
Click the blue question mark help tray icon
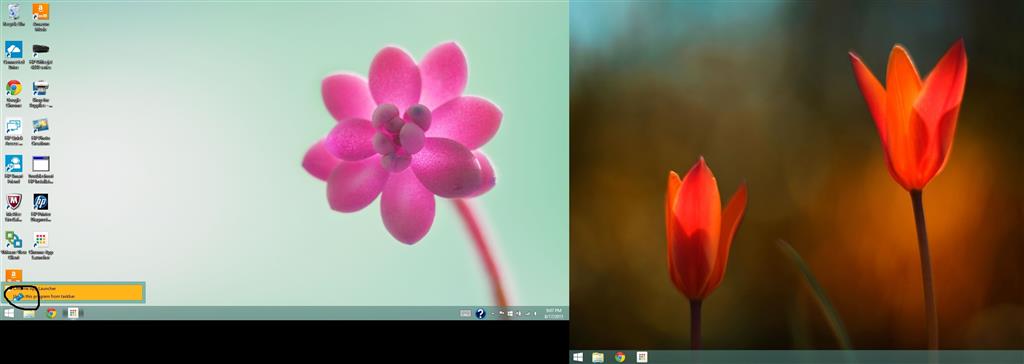[481, 314]
